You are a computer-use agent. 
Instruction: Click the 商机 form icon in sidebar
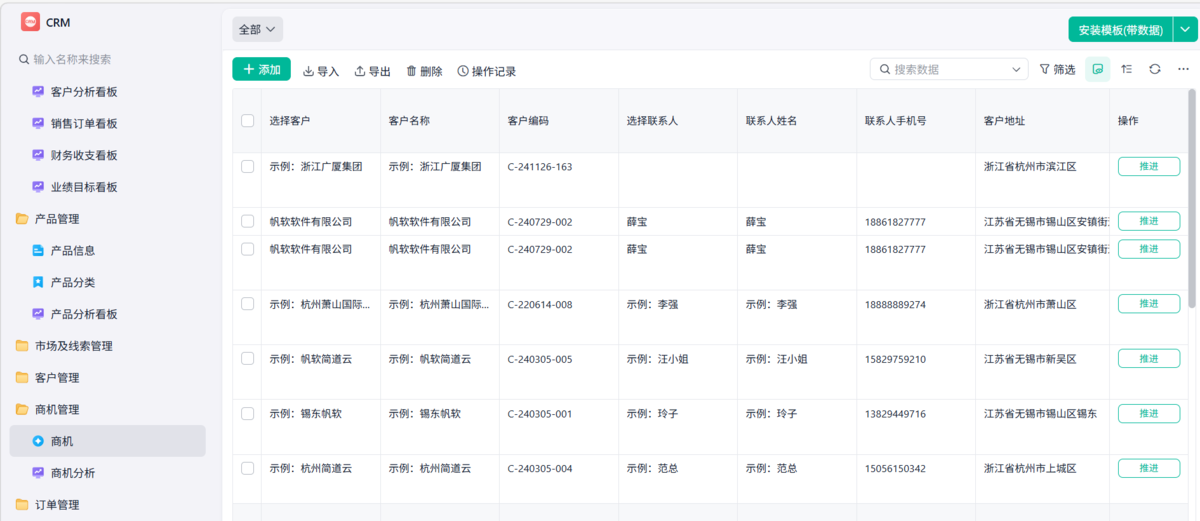[x=38, y=441]
